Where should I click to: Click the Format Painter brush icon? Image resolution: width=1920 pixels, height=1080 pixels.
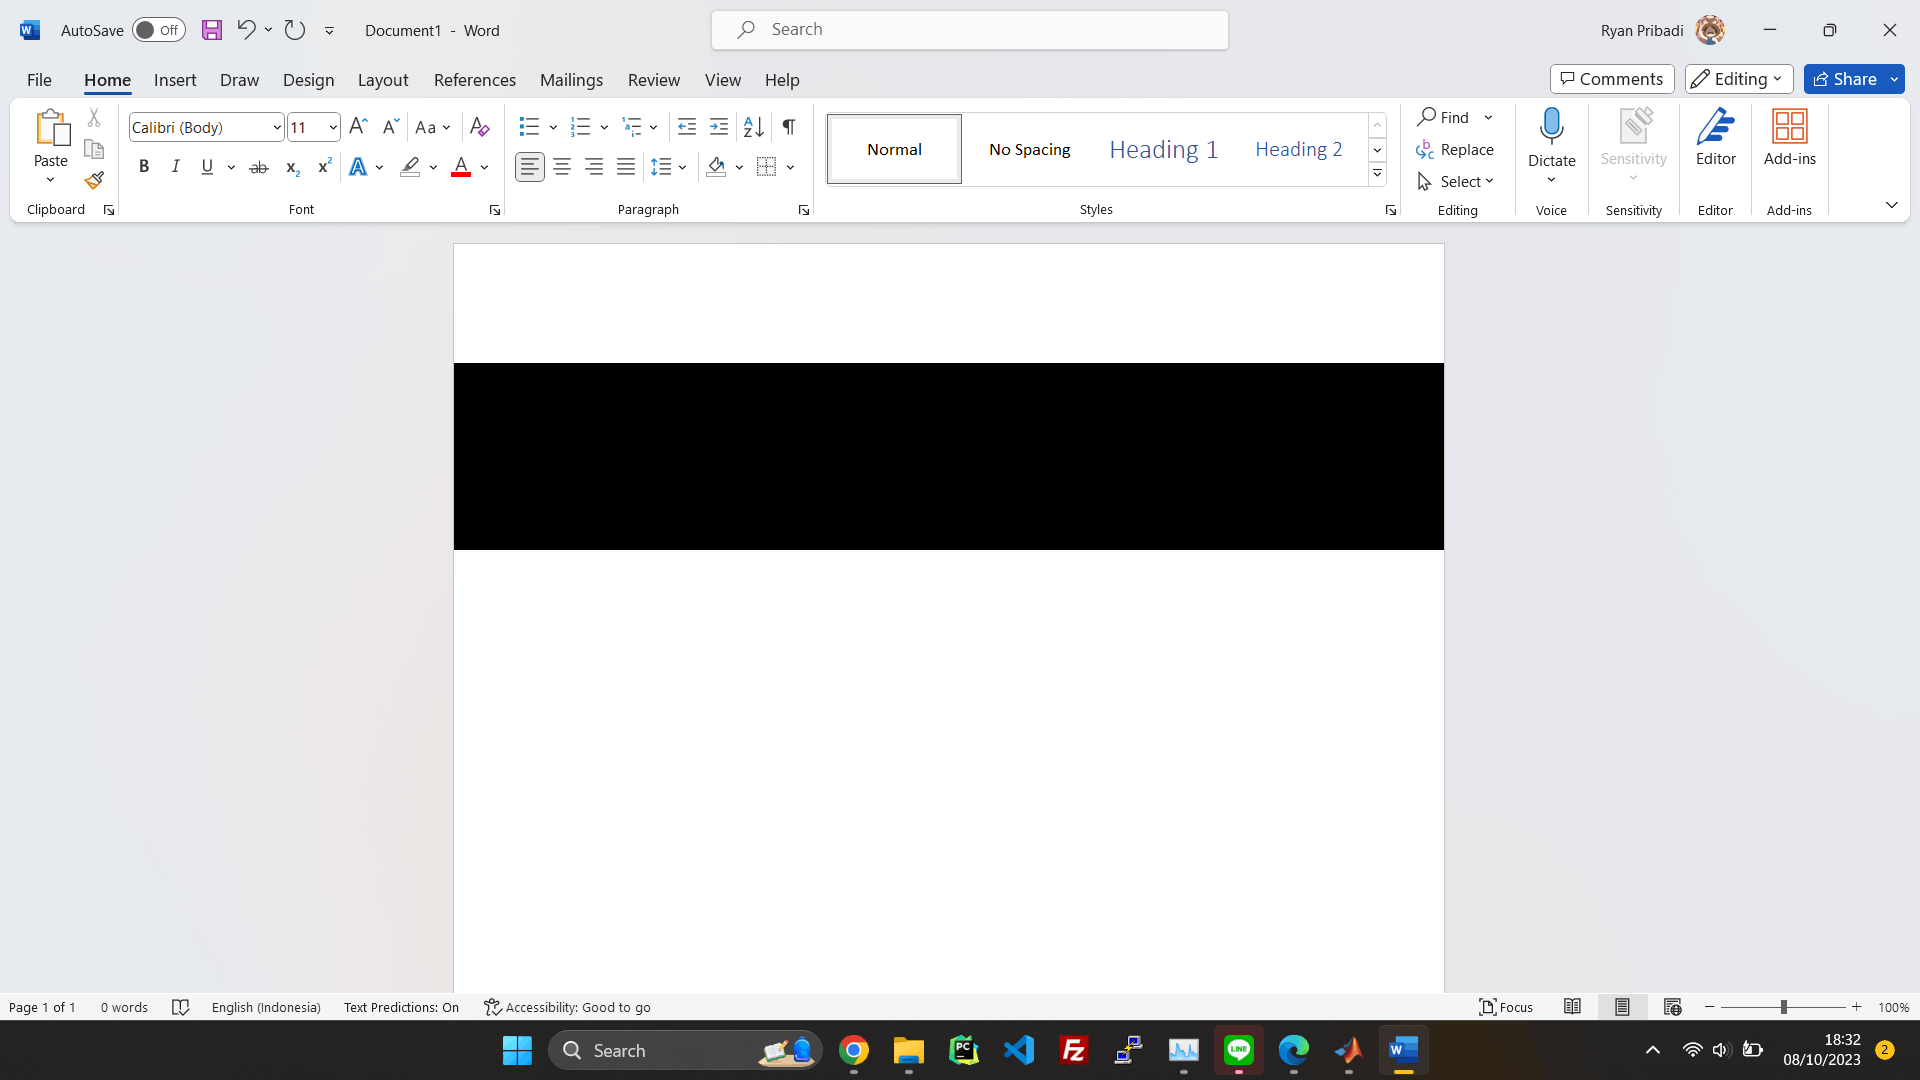click(94, 181)
